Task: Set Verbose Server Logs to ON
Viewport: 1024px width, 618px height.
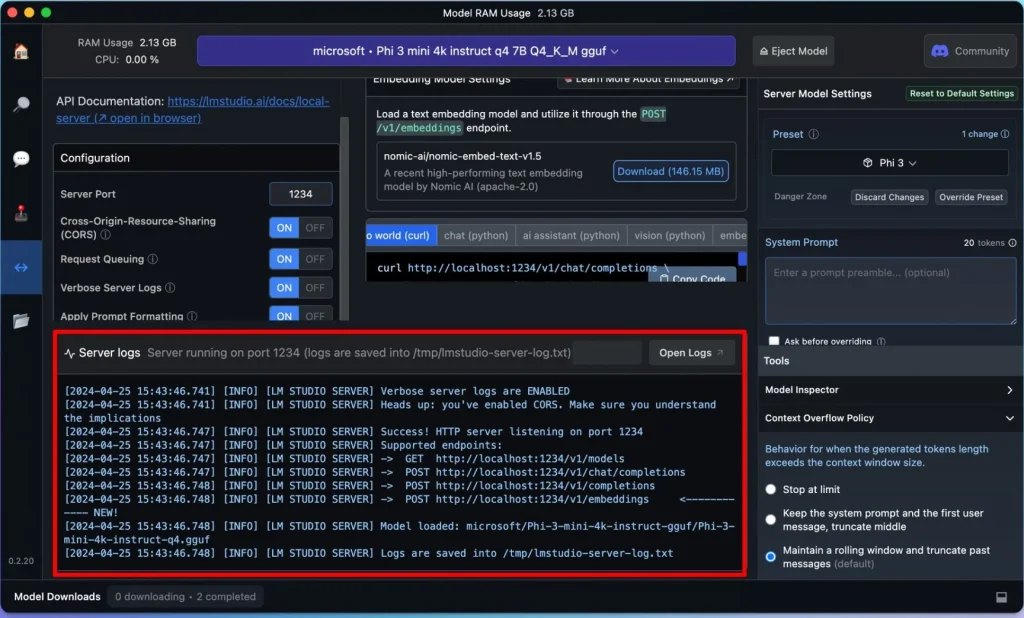Action: pos(284,288)
